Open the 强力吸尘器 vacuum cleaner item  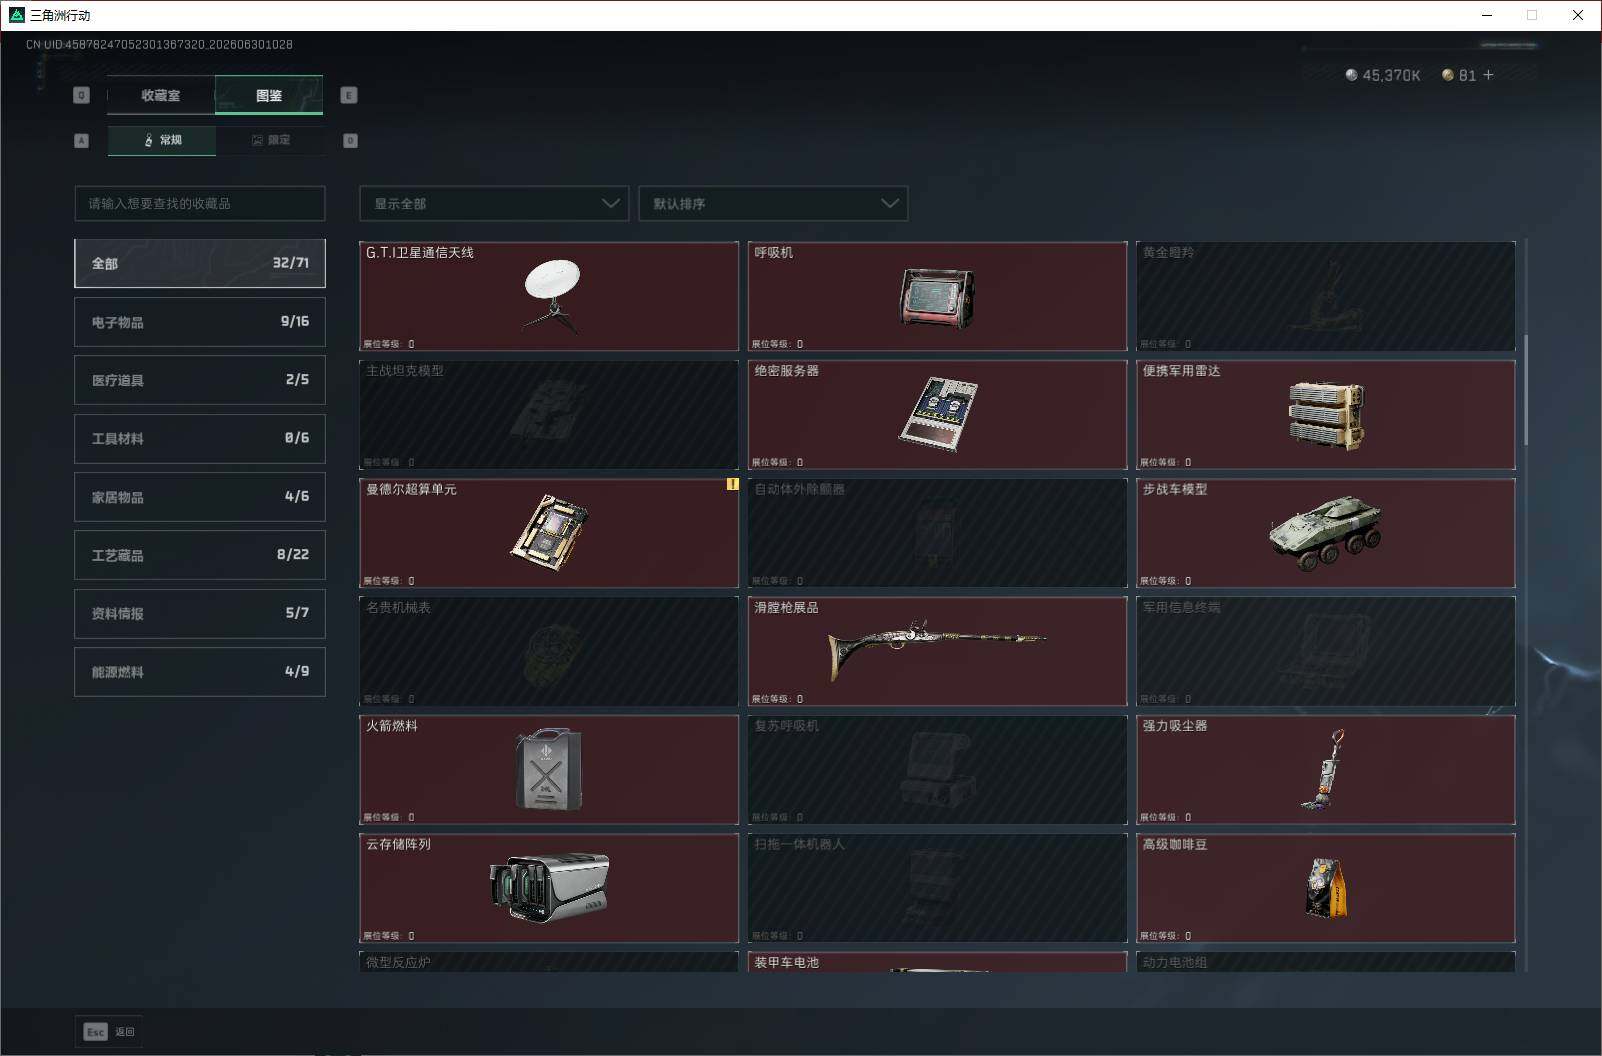click(x=1326, y=769)
